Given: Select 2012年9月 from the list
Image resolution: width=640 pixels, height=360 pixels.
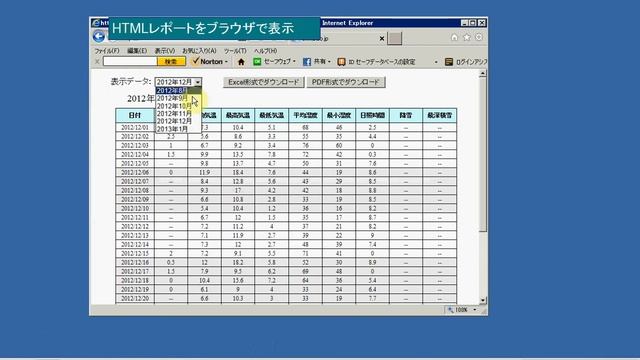Looking at the screenshot, I should [178, 98].
